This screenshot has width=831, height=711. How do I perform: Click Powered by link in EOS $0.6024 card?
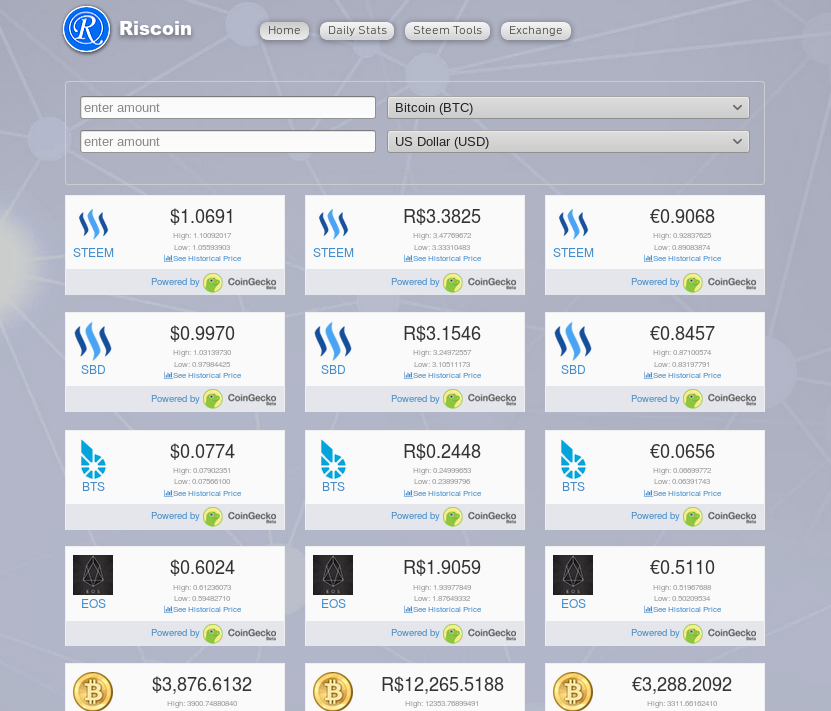[175, 633]
